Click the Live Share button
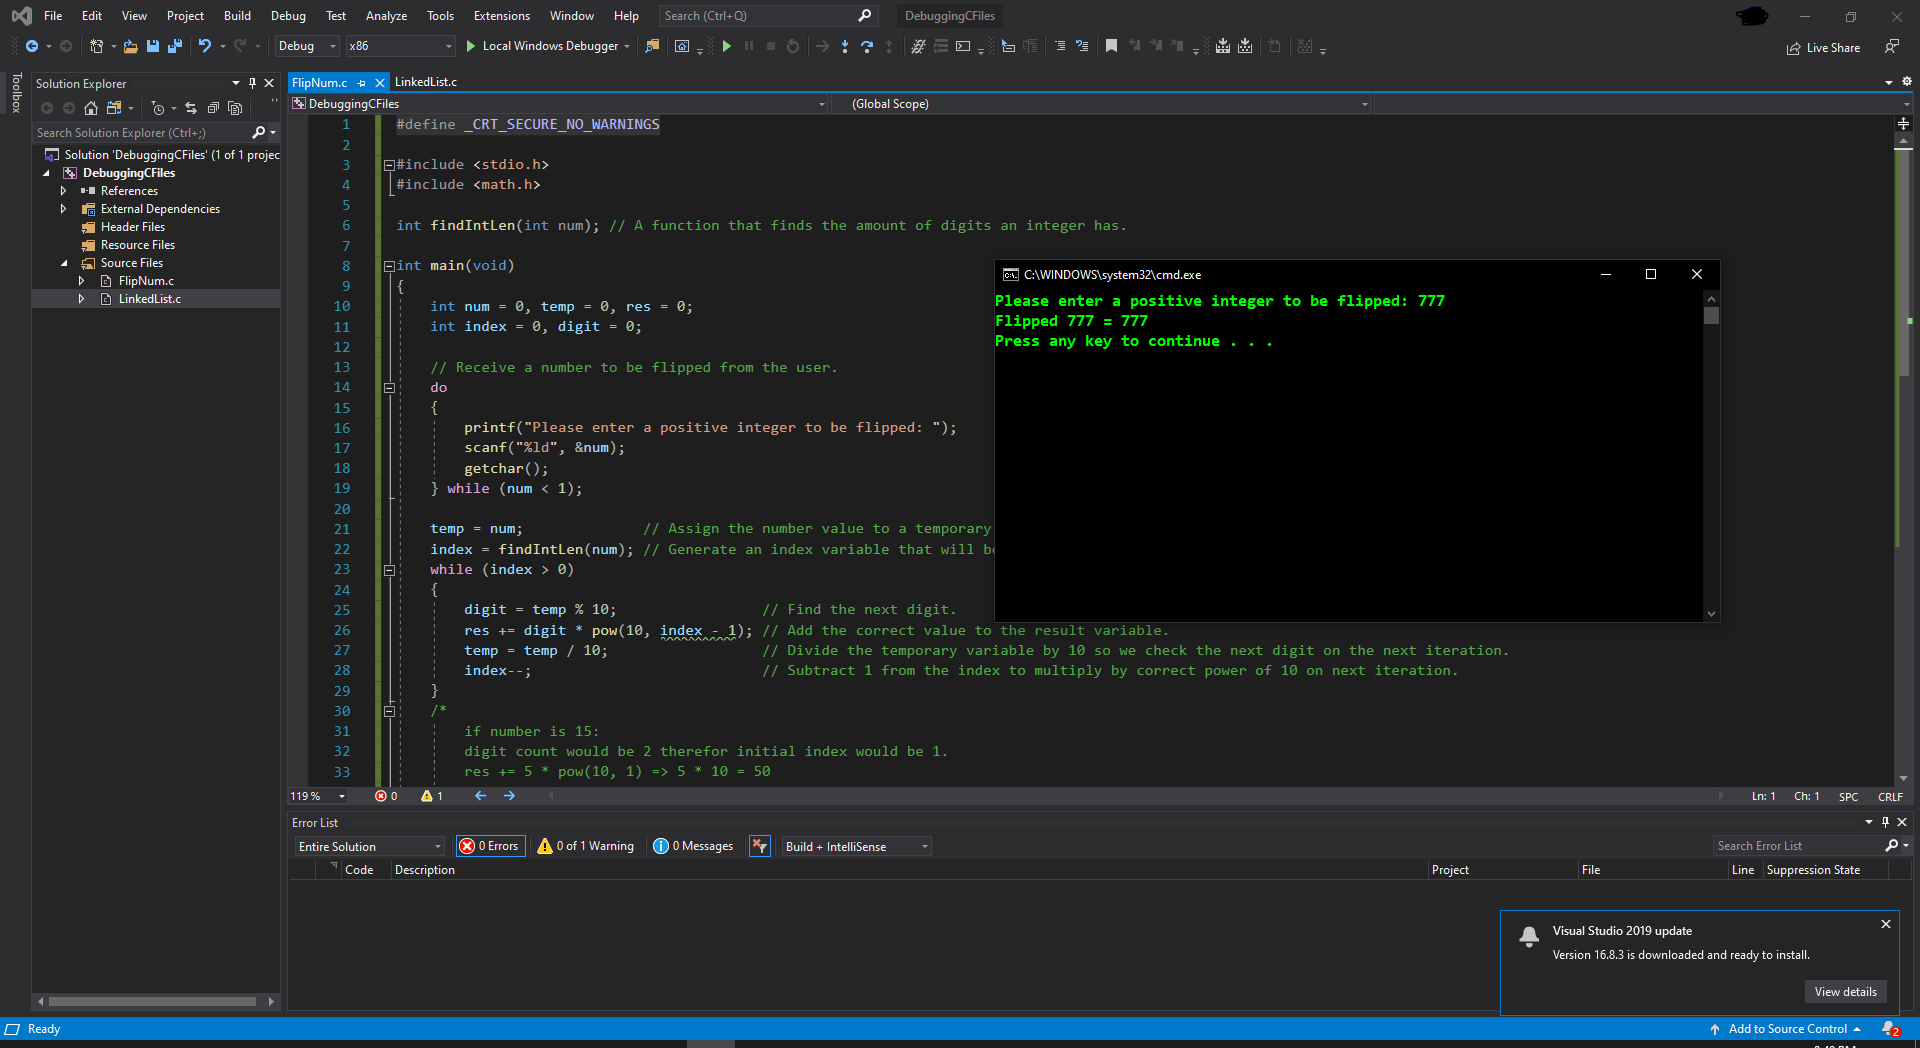Screen dimensions: 1920x1048 (x=1823, y=47)
